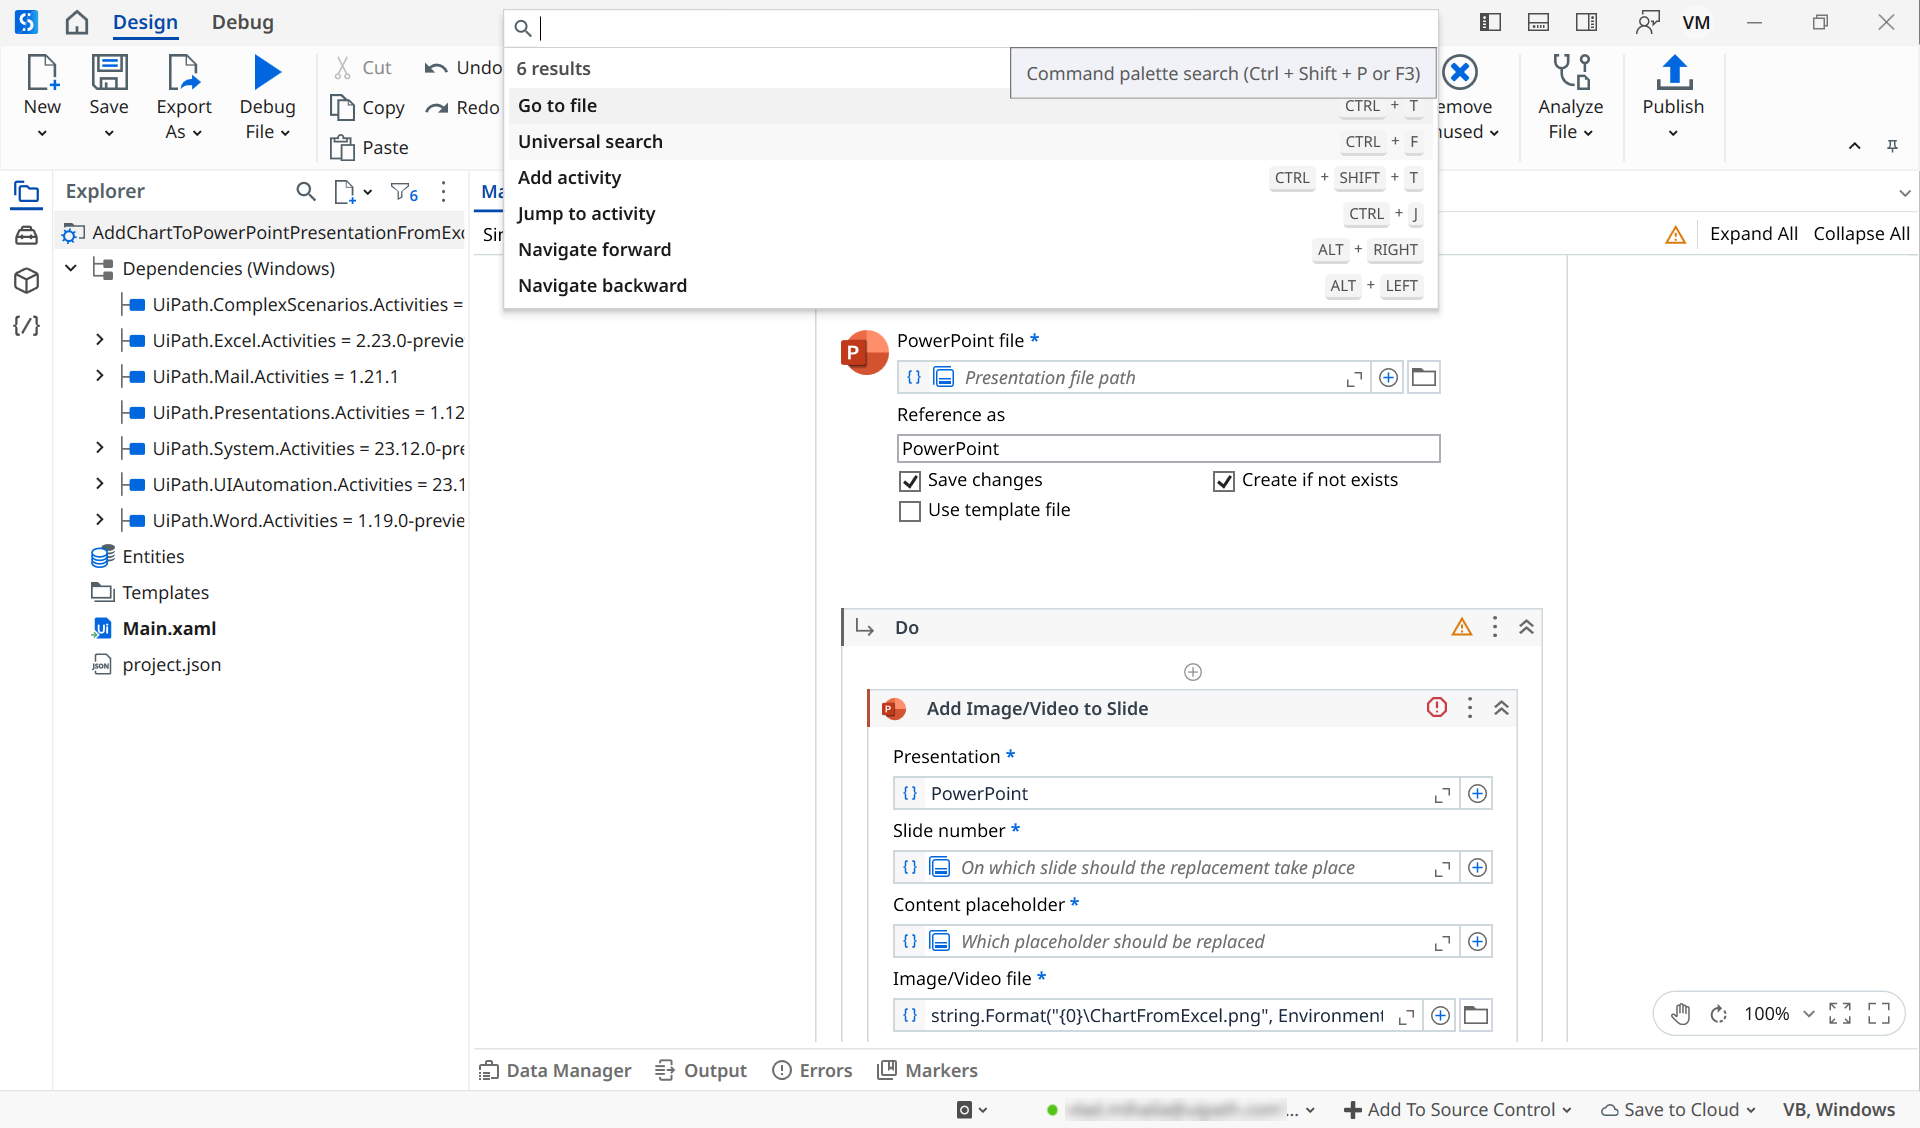
Task: Click the pan hand tool icon
Action: click(x=1681, y=1014)
